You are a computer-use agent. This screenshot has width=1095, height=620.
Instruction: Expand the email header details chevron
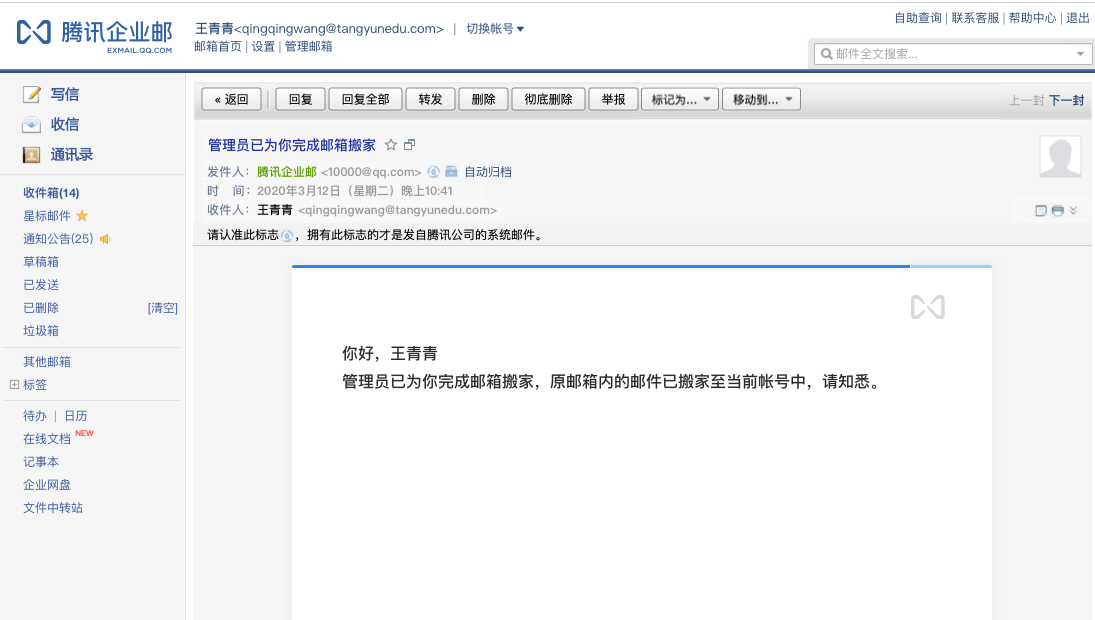point(1073,210)
